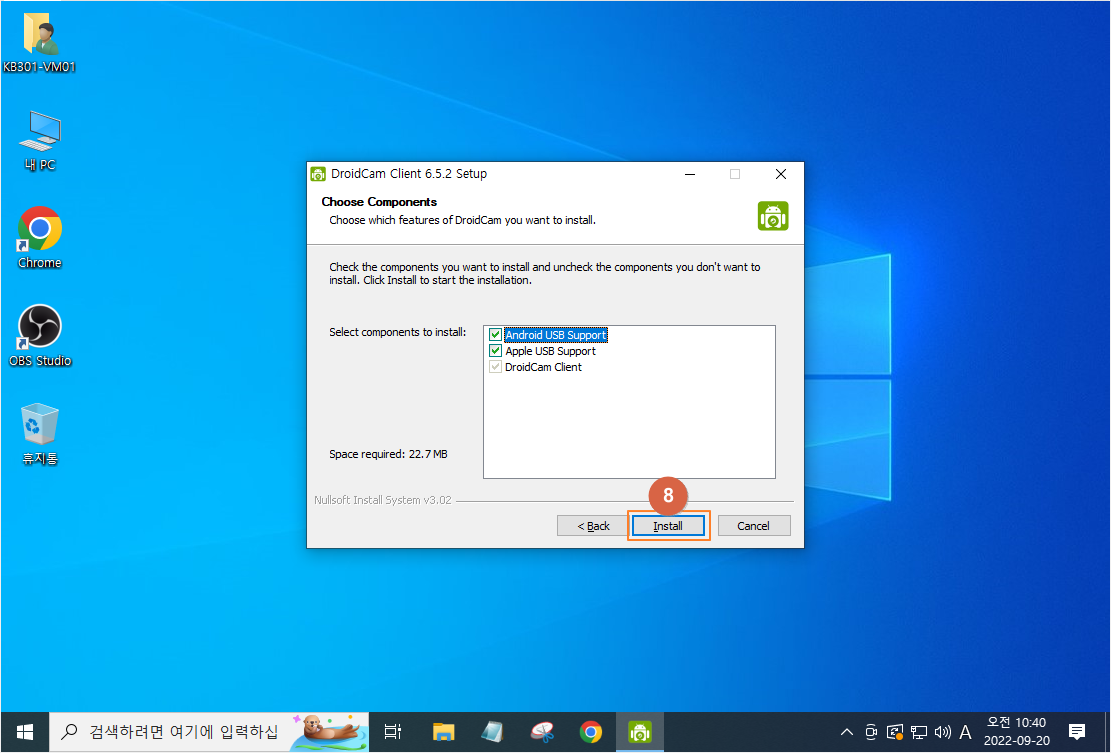Uncheck Apple USB Support component
The image size is (1111, 753).
tap(495, 351)
